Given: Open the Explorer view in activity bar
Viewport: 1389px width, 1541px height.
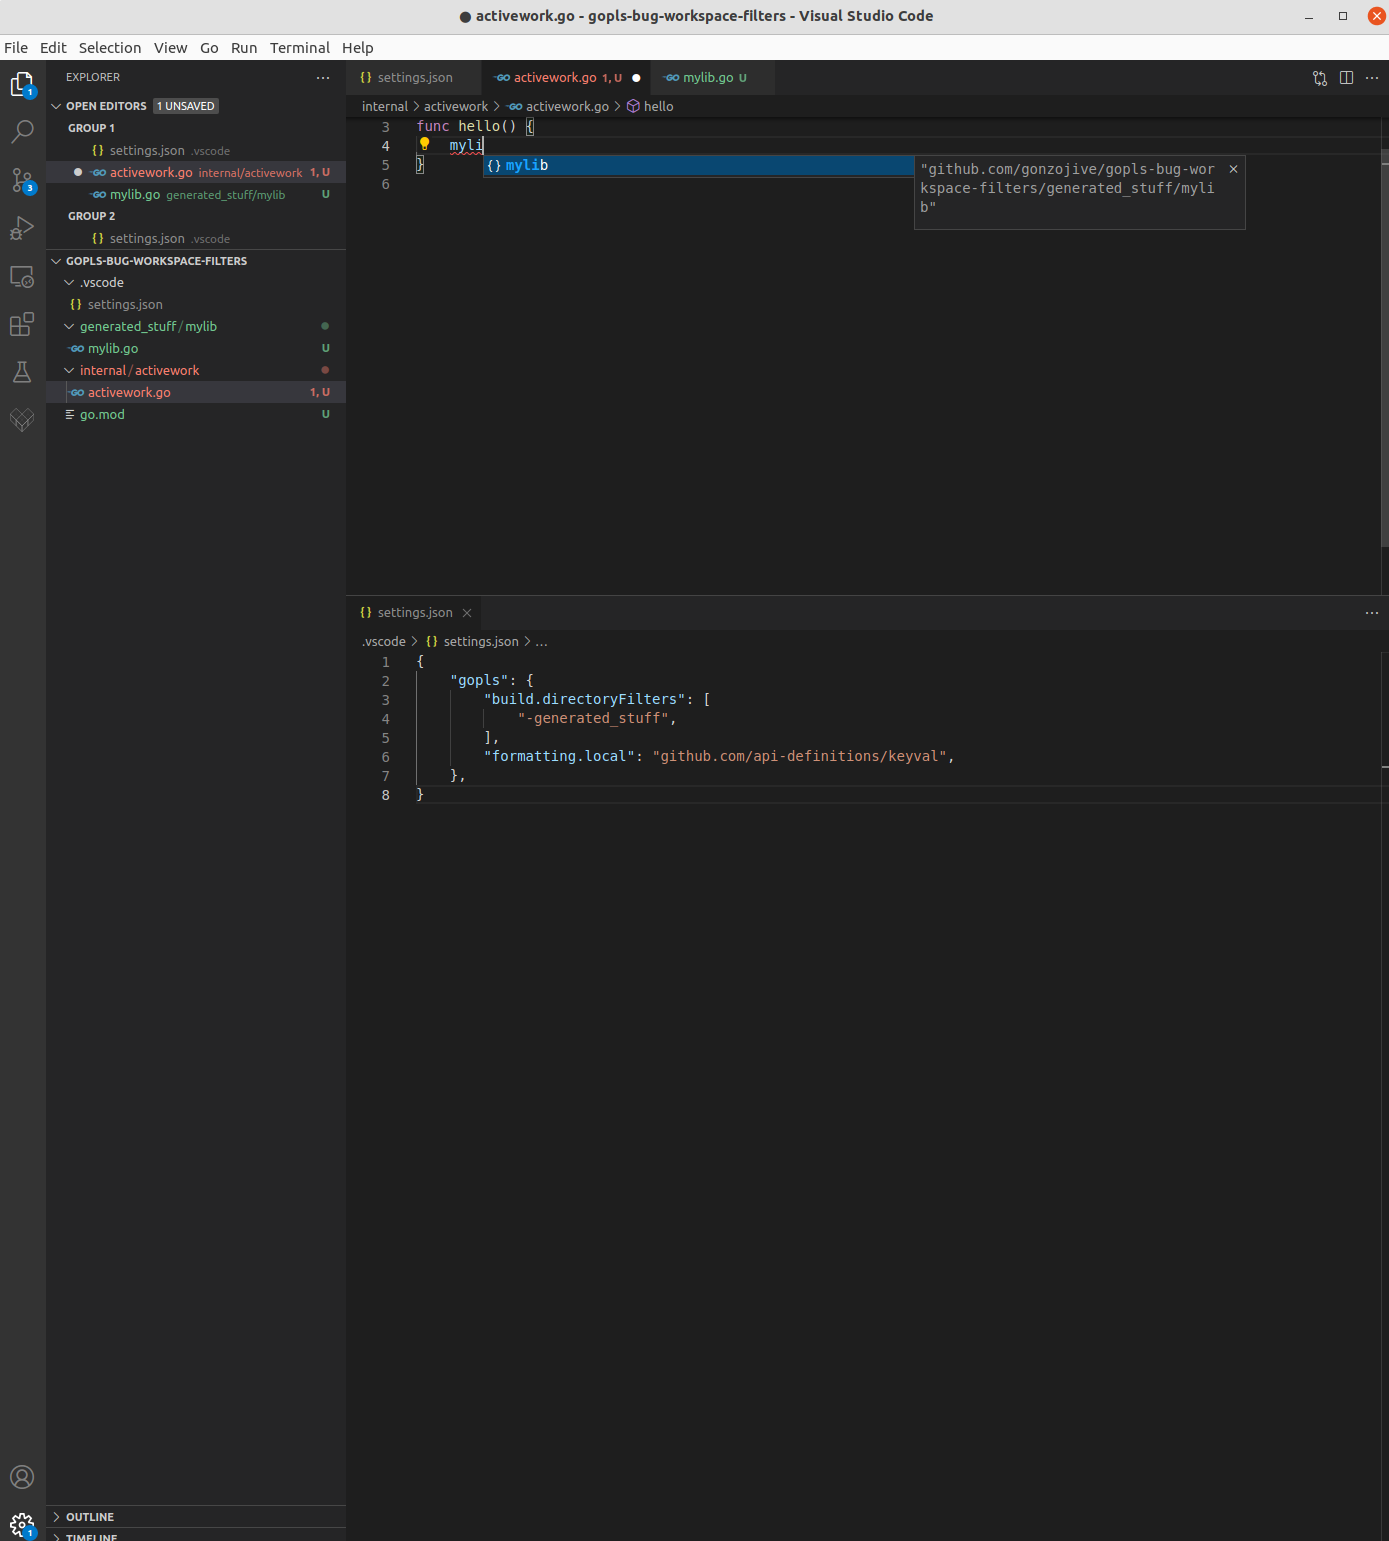Looking at the screenshot, I should [22, 84].
